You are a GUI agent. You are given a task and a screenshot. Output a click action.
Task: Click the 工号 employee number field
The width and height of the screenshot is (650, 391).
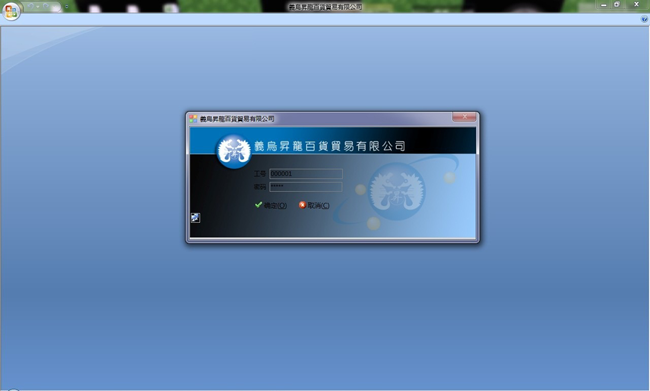[306, 174]
